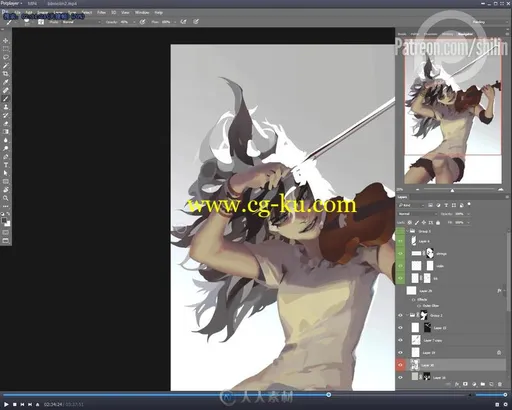Select the Horizontal Type tool

(6, 165)
